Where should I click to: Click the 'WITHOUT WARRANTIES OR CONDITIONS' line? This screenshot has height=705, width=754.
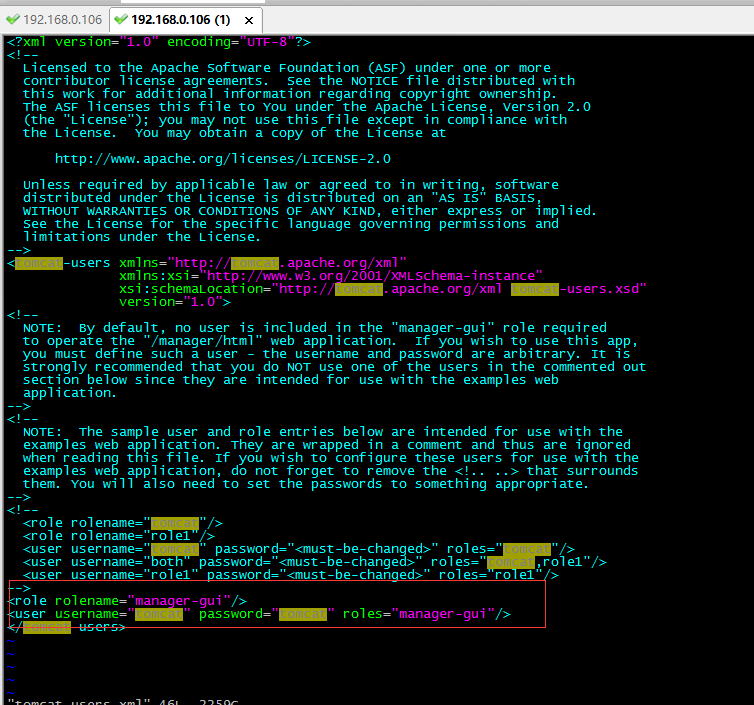310,211
